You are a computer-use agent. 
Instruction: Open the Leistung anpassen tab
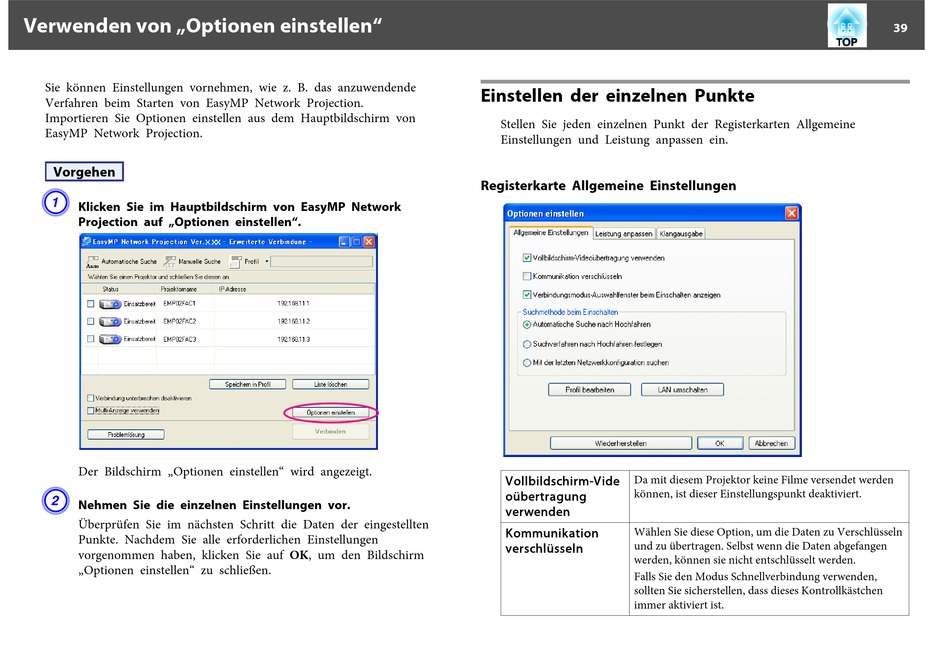pyautogui.click(x=623, y=234)
